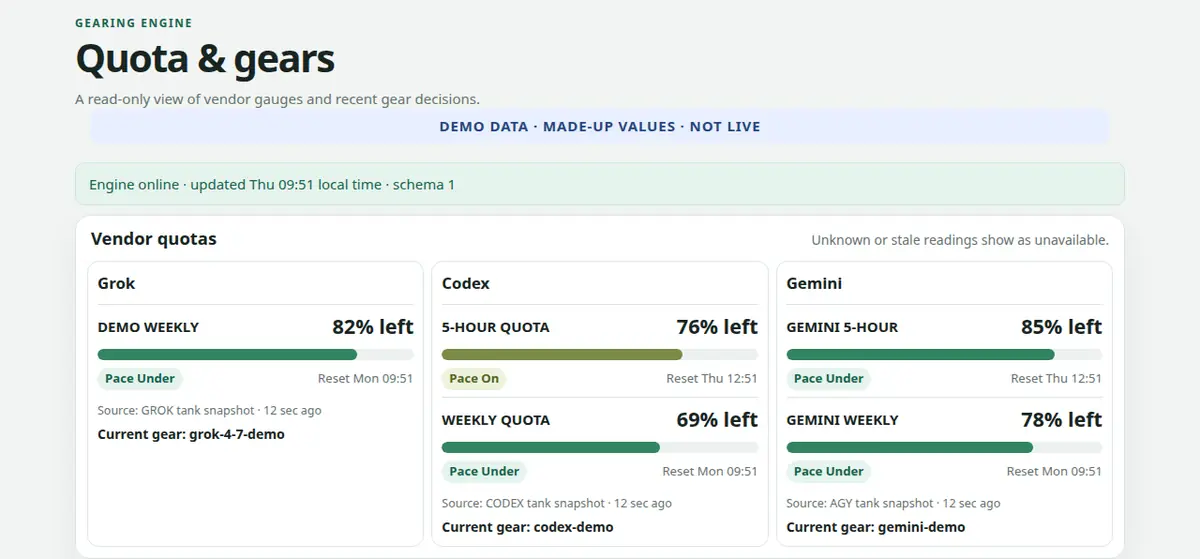The width and height of the screenshot is (1200, 559).
Task: Click the DEMO WEEKLY label
Action: point(148,327)
